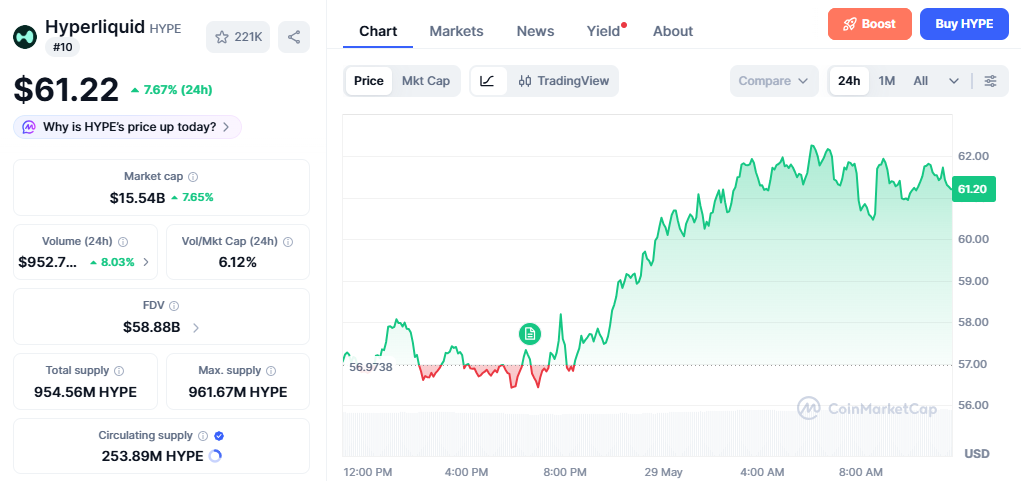Show FDV info icon
The image size is (1021, 481).
[174, 305]
